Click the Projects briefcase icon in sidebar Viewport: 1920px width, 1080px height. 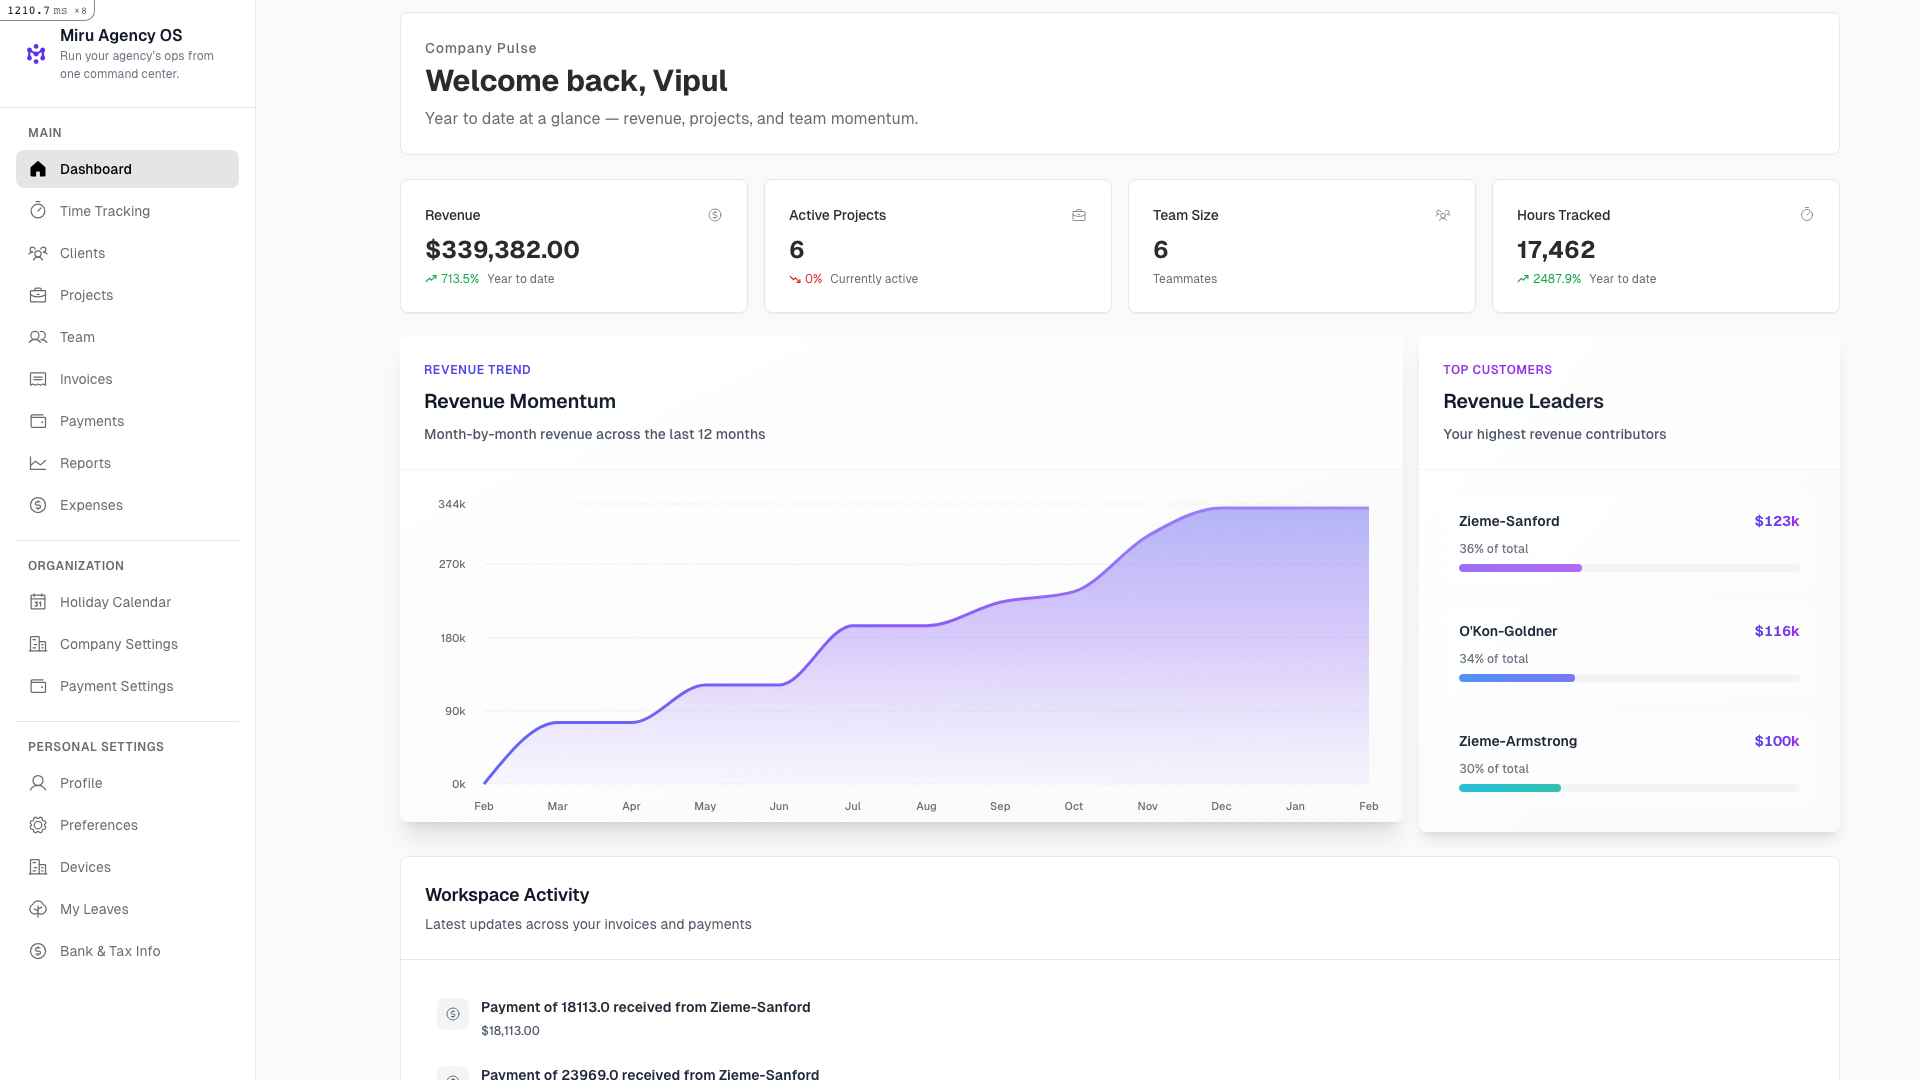coord(38,295)
